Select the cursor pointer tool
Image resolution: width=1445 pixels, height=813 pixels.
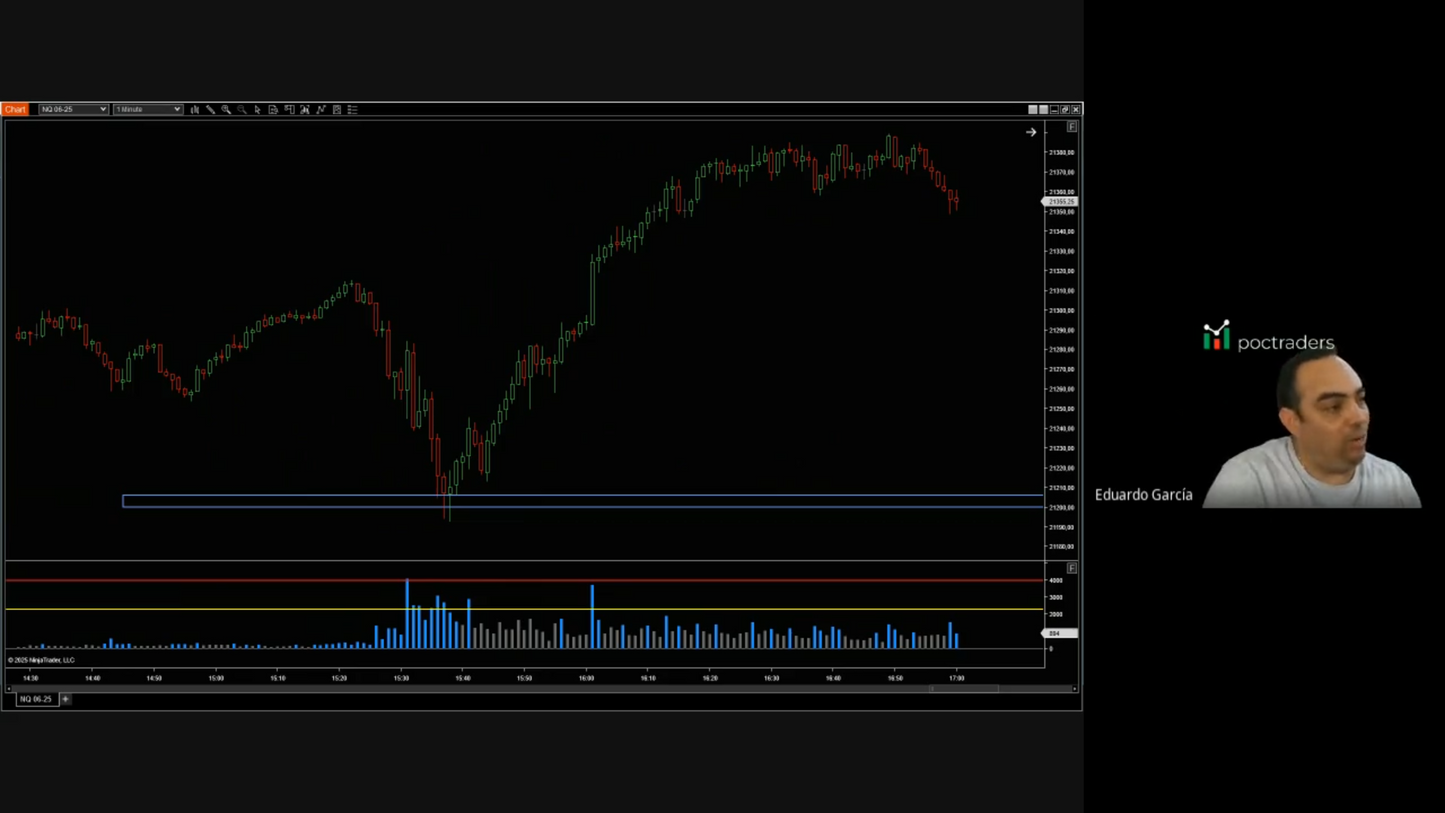(257, 110)
